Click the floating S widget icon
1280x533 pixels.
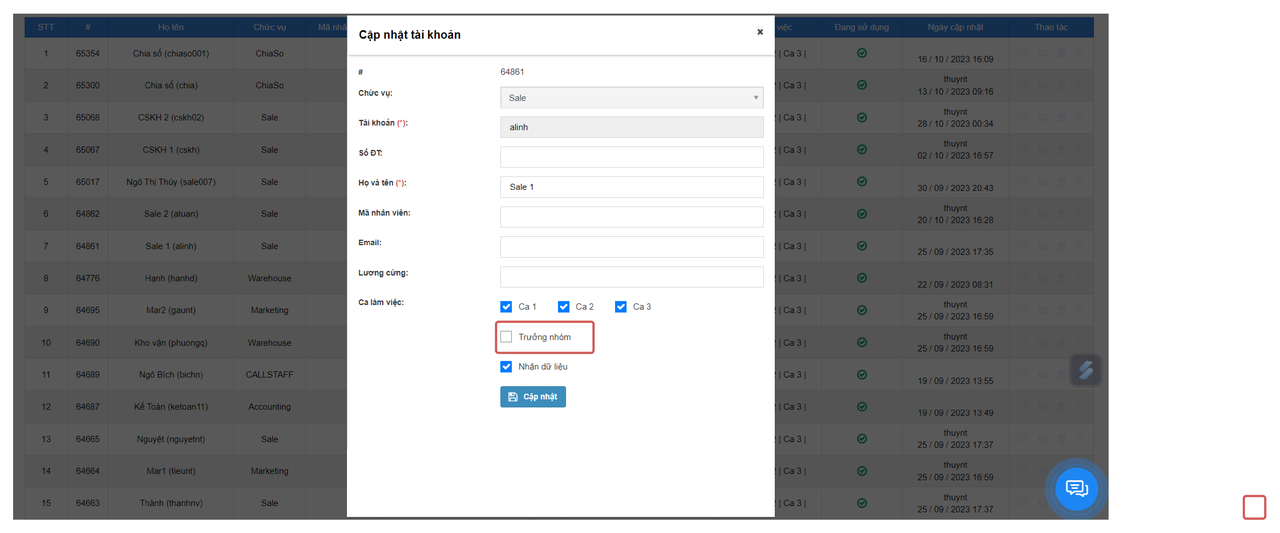1085,370
